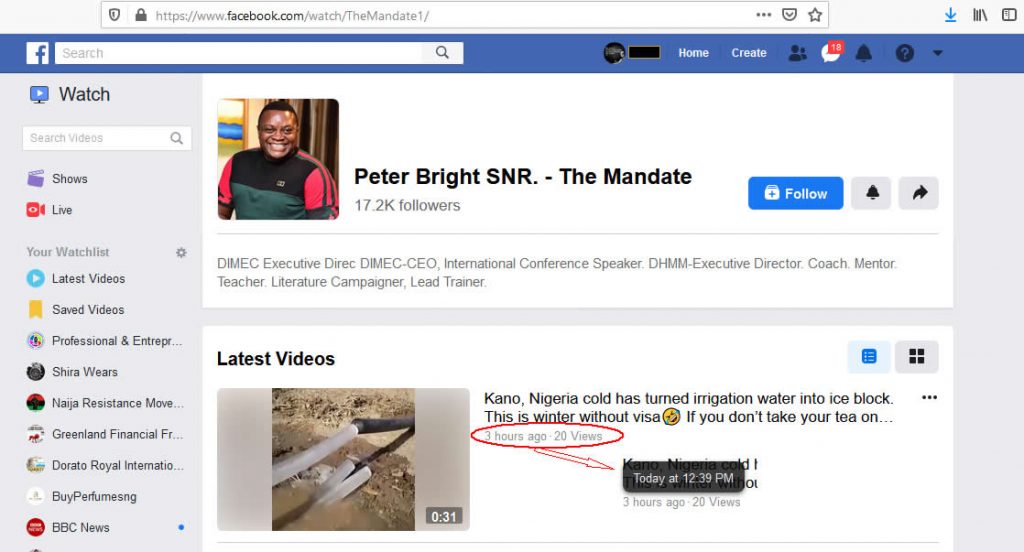Click the padlock site info icon
Screen dimensions: 1024x552
[140, 15]
